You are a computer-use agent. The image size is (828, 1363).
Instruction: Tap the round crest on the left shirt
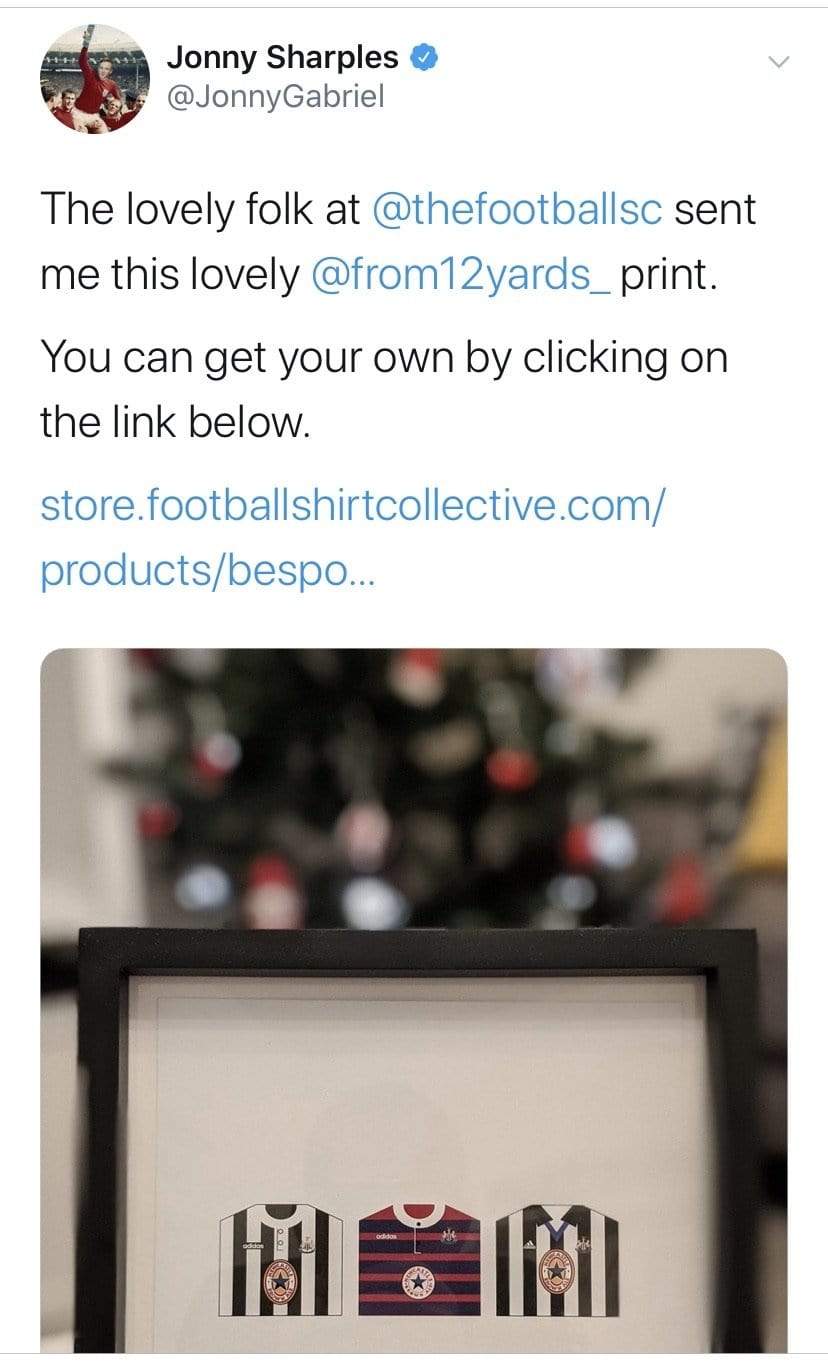281,1287
